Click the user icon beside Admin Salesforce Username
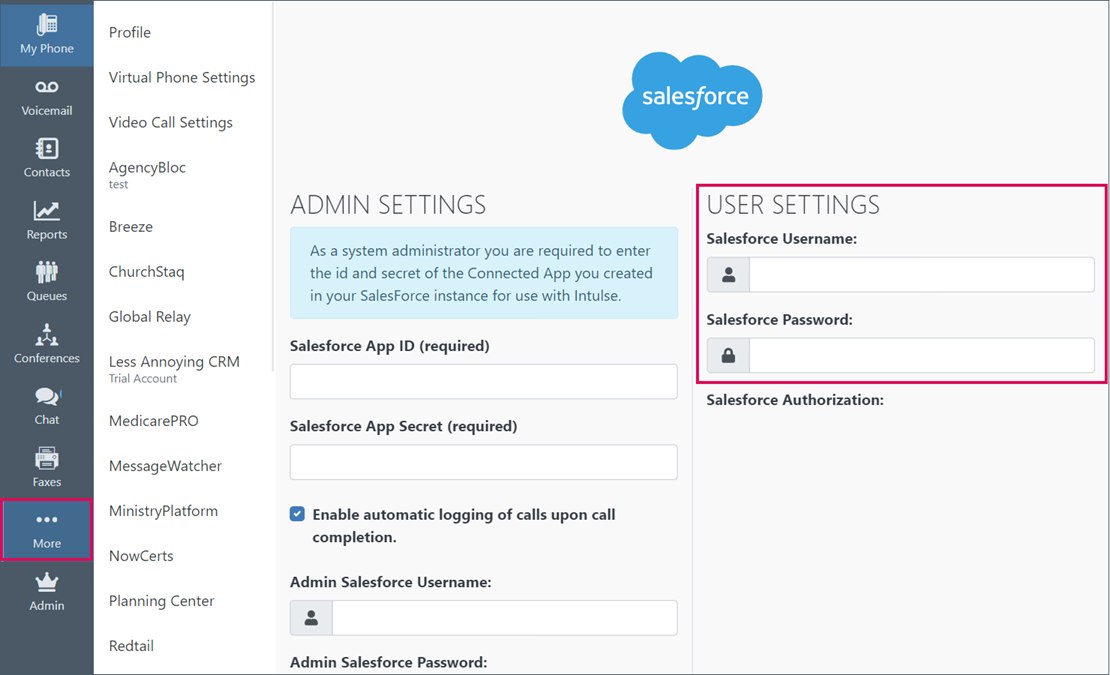Screen dimensions: 1110x675 tap(311, 618)
